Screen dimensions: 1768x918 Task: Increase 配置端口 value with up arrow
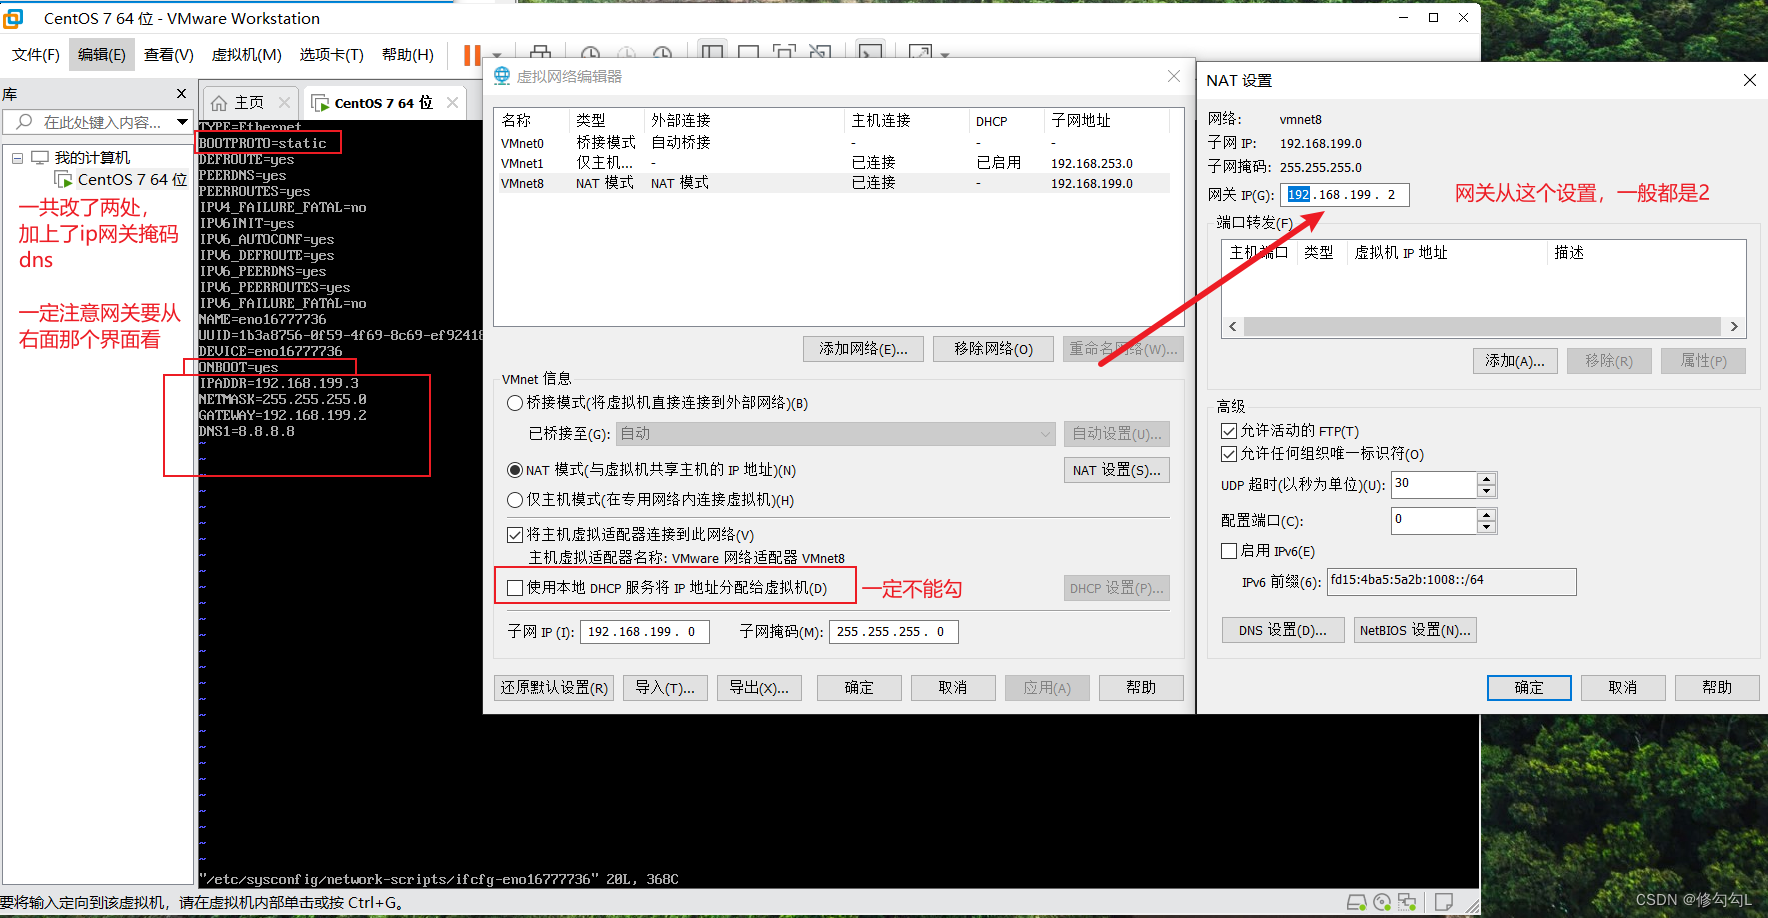click(1487, 514)
